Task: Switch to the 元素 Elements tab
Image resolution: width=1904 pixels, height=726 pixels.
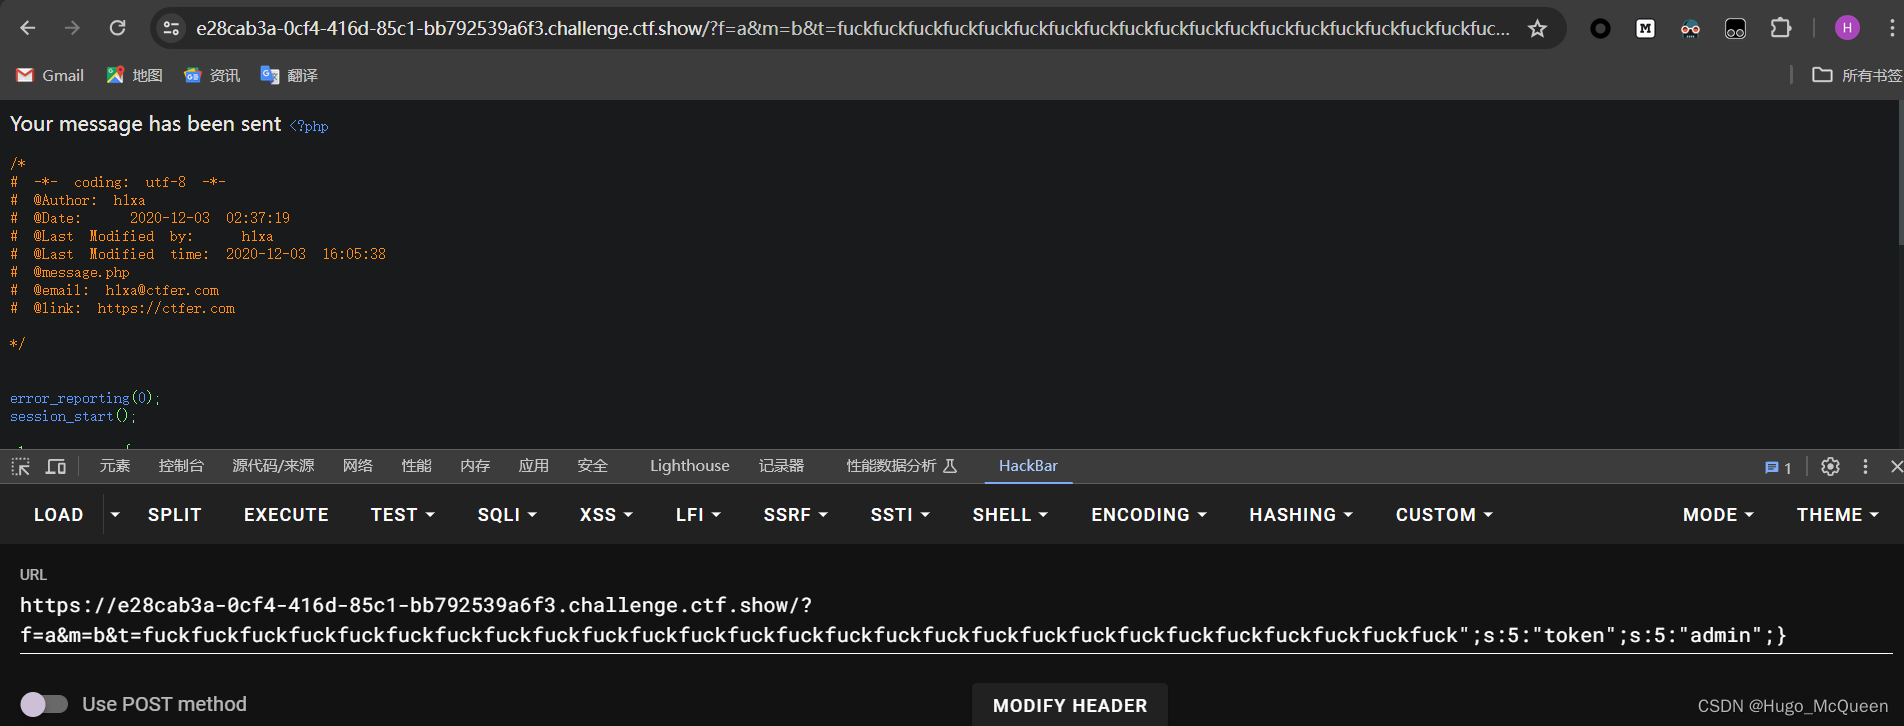Action: pyautogui.click(x=115, y=466)
